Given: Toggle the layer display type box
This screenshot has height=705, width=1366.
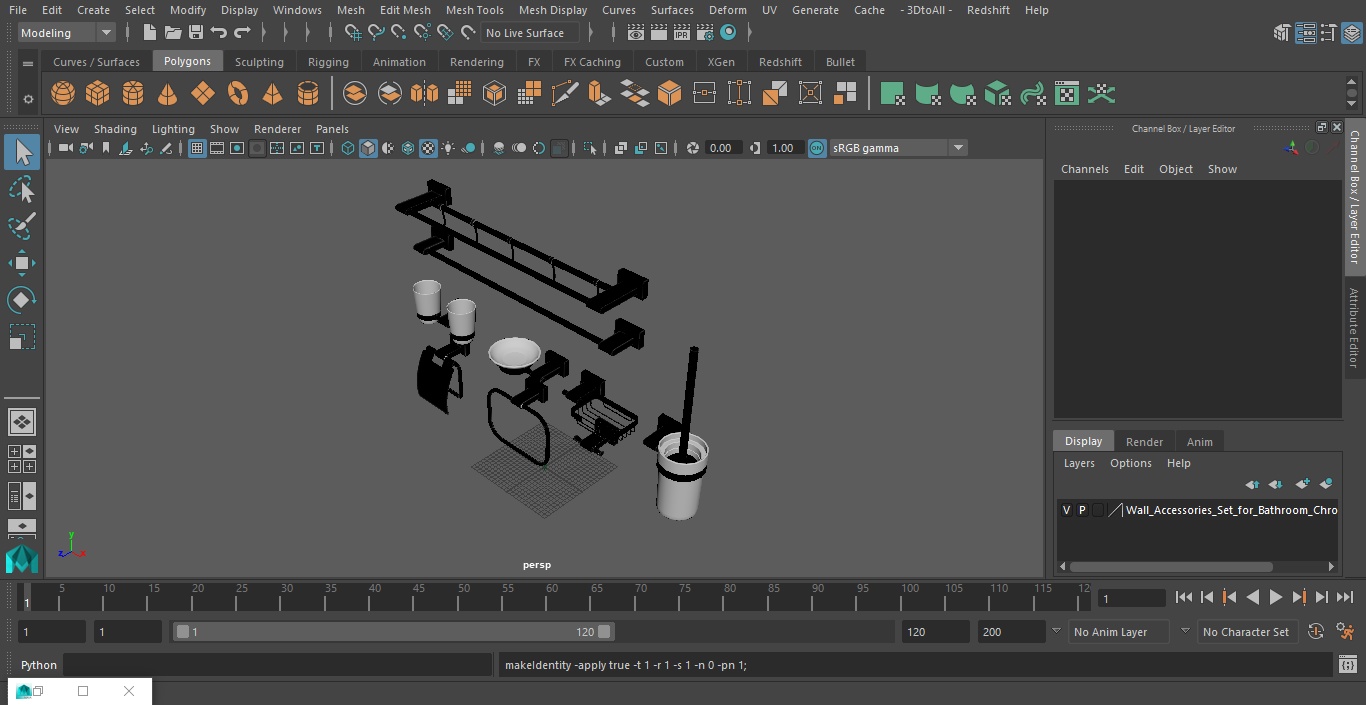Looking at the screenshot, I should (1098, 510).
